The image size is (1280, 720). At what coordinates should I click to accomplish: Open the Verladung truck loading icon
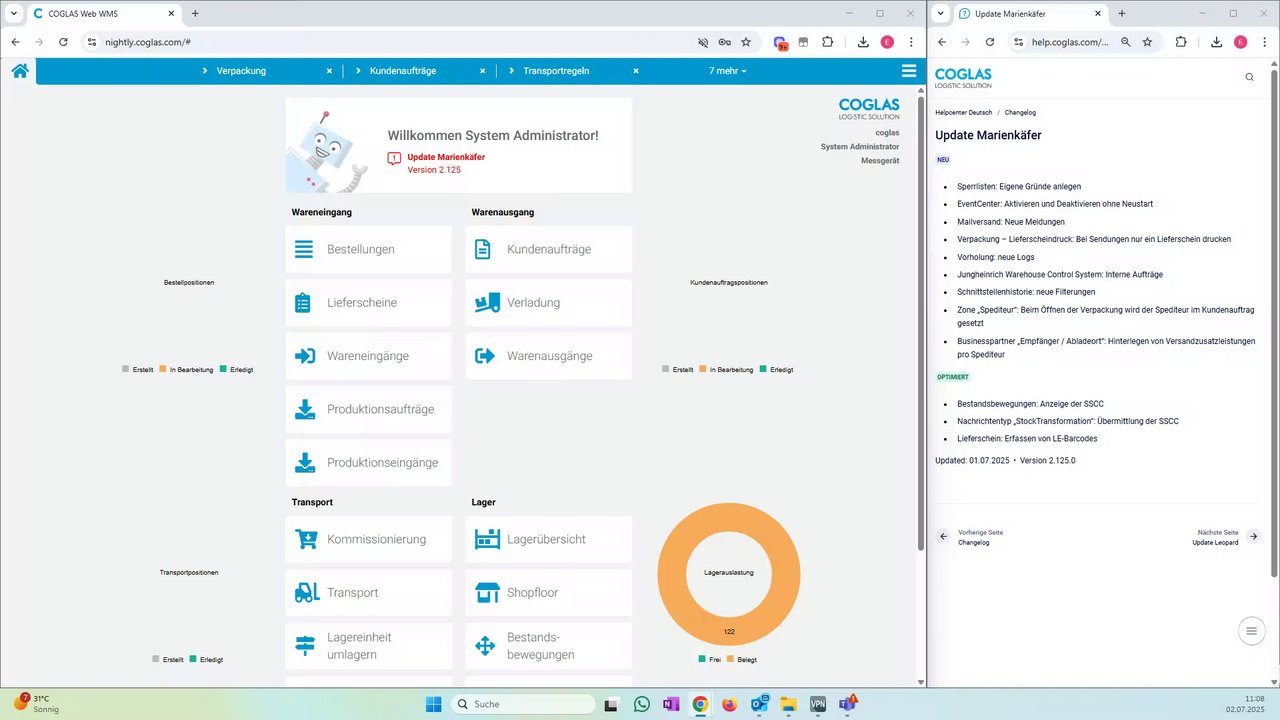487,303
